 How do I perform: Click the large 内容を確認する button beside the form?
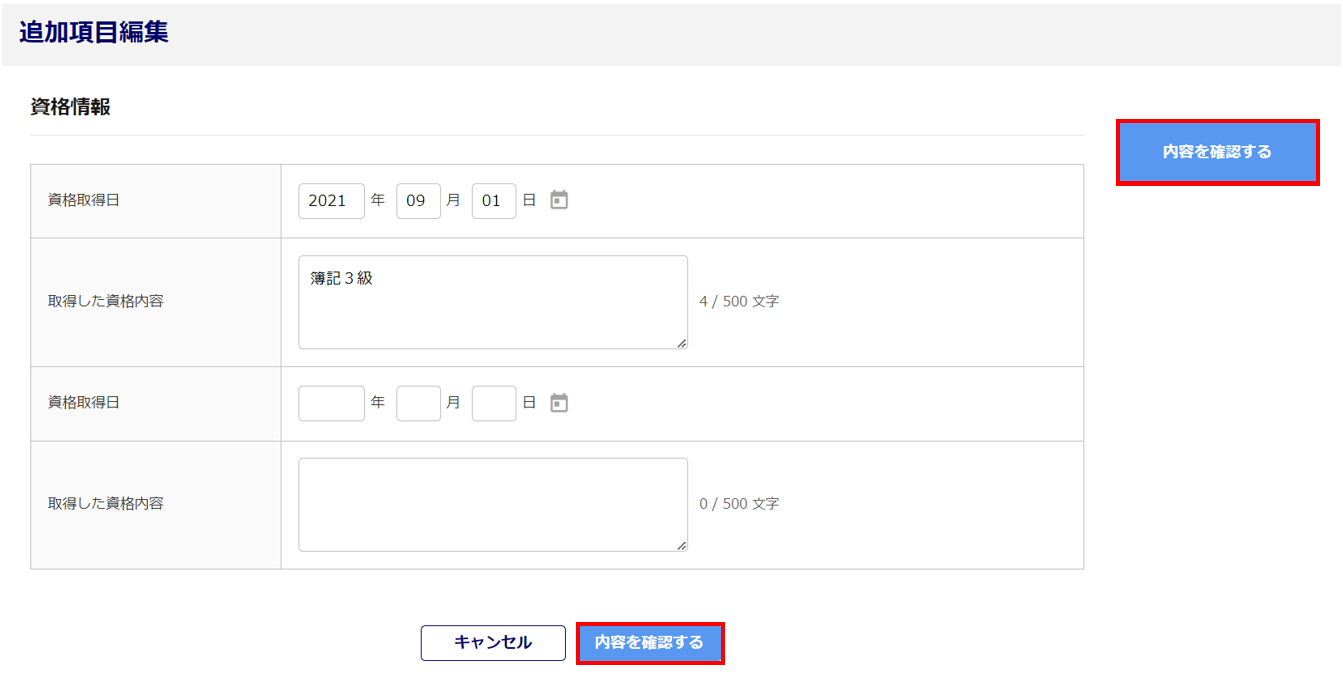point(1217,152)
